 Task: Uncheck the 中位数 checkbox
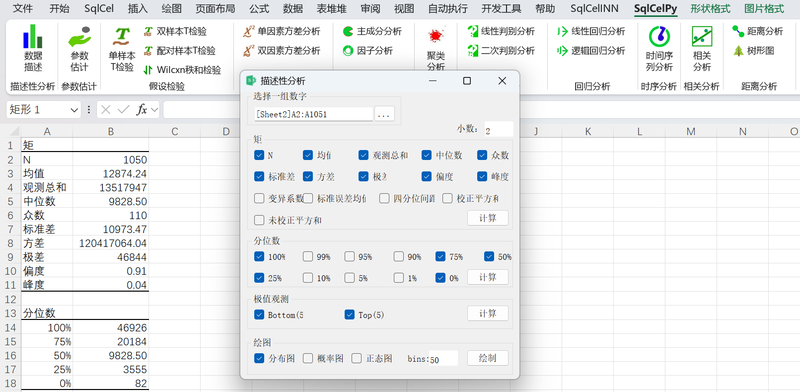(427, 155)
